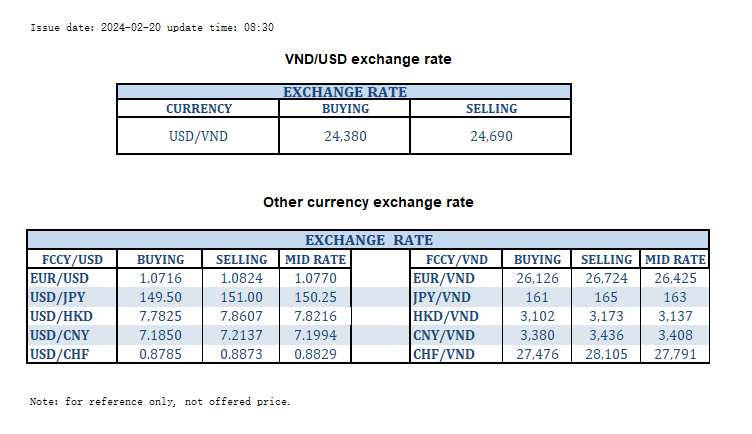Click the FCCY/VND column header
752x434 pixels.
pos(454,259)
